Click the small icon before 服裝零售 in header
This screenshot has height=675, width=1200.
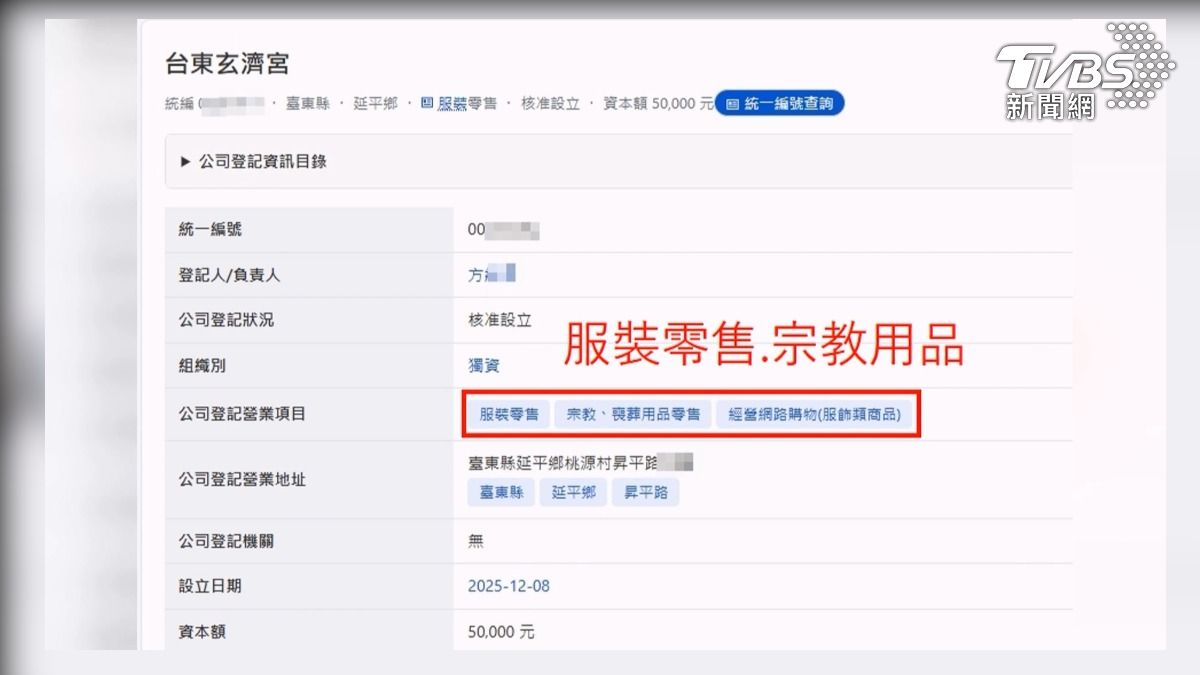[x=427, y=103]
